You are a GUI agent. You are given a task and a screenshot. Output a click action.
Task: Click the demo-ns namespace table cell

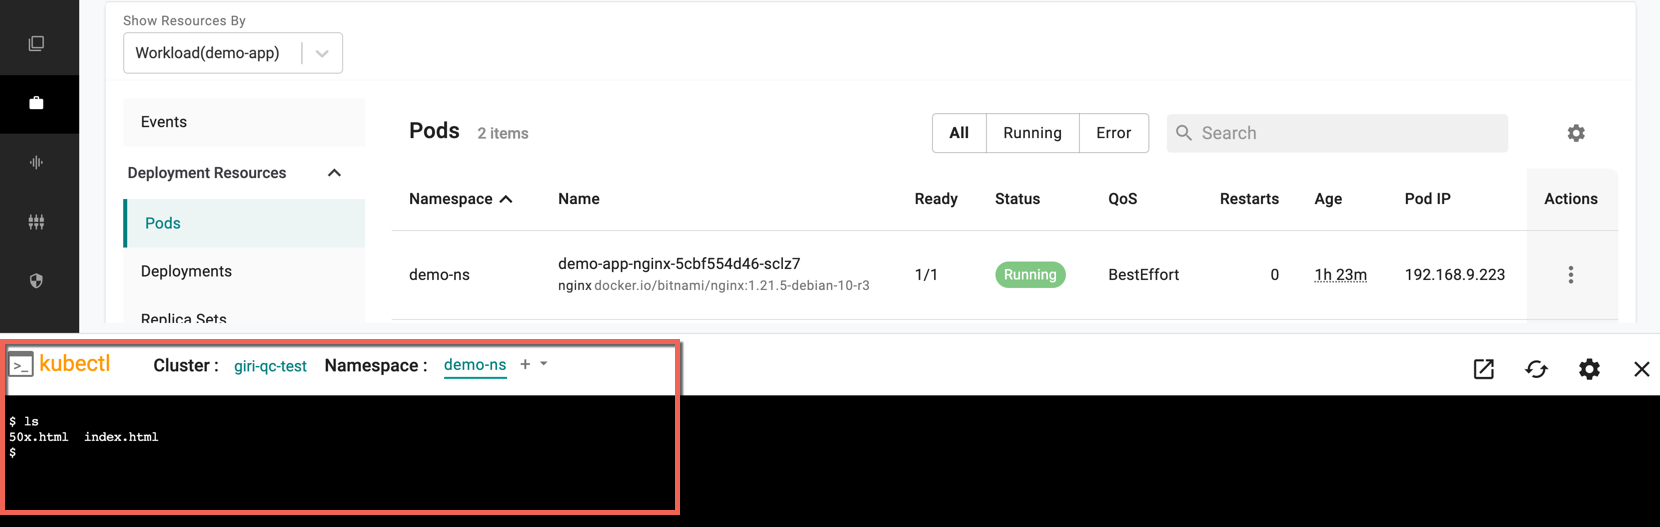439,275
